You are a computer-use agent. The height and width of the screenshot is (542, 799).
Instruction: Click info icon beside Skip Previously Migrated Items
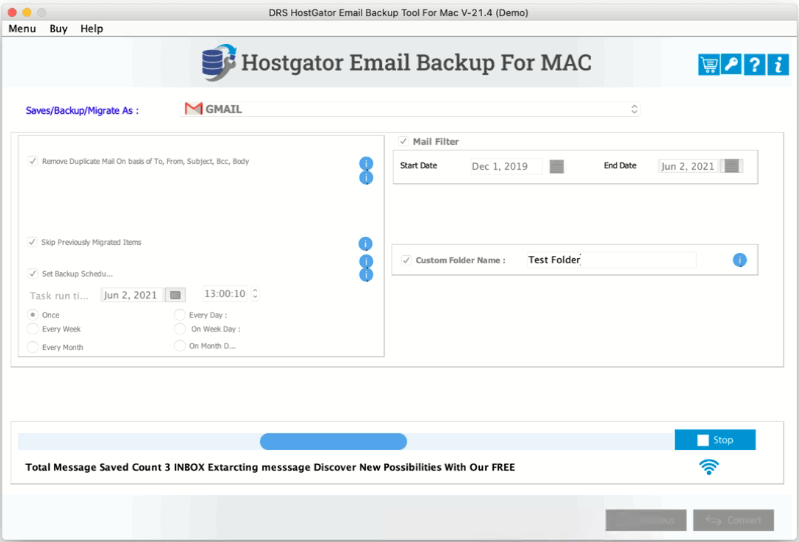(365, 243)
